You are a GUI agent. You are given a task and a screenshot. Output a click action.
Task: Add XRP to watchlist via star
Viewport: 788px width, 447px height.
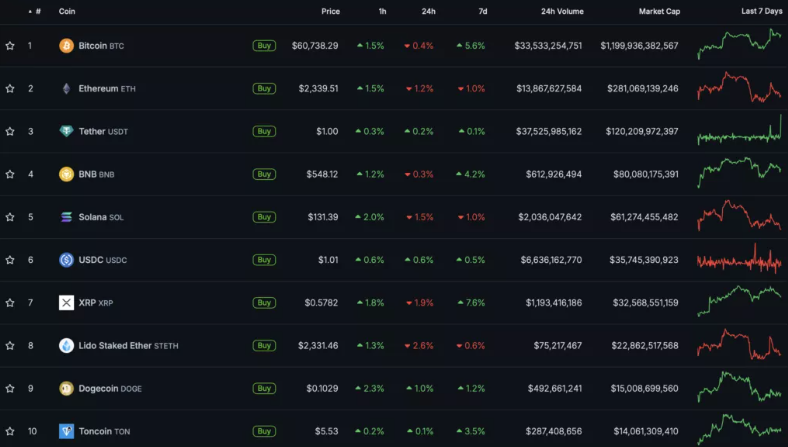point(10,303)
